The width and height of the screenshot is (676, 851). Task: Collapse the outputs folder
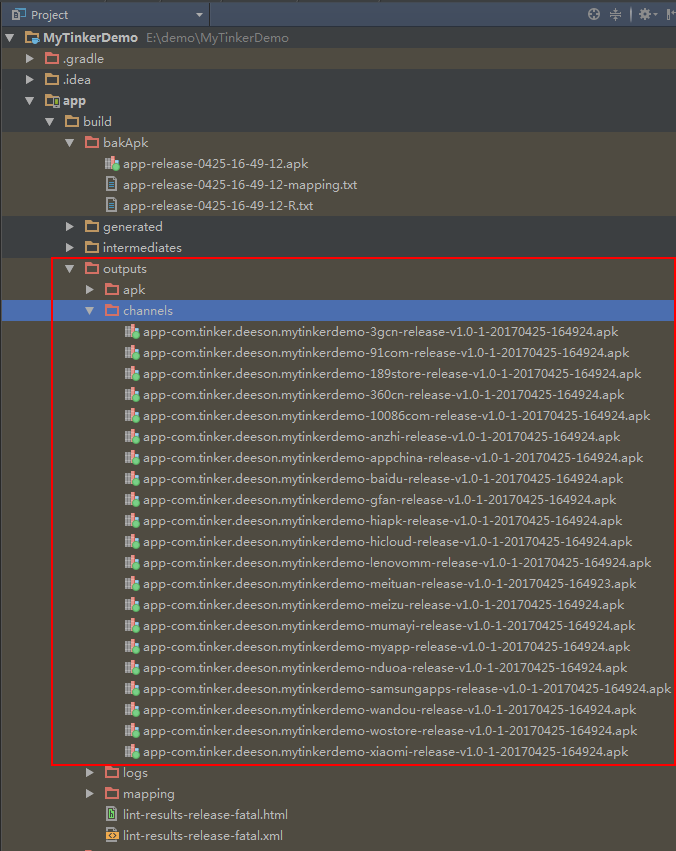(x=70, y=269)
